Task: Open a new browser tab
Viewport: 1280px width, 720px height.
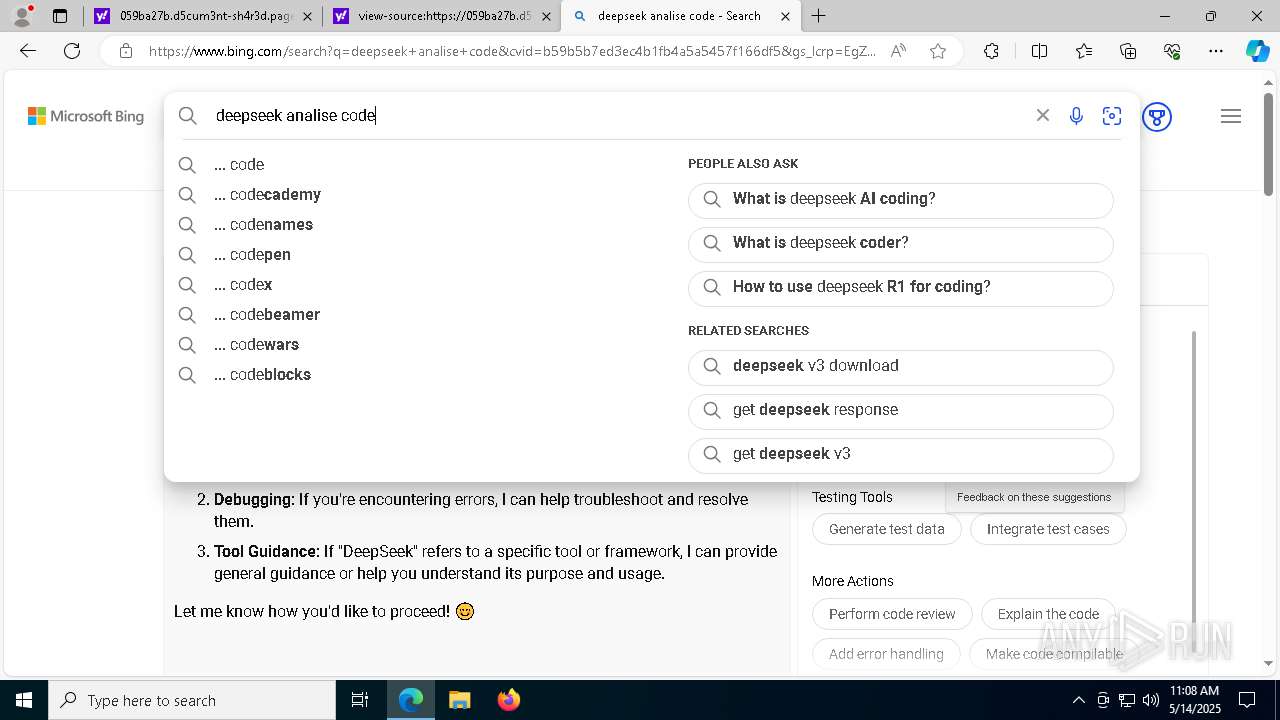Action: [819, 16]
